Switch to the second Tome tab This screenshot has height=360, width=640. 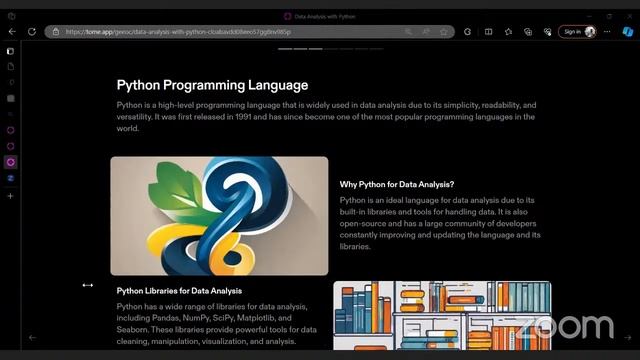(x=11, y=146)
